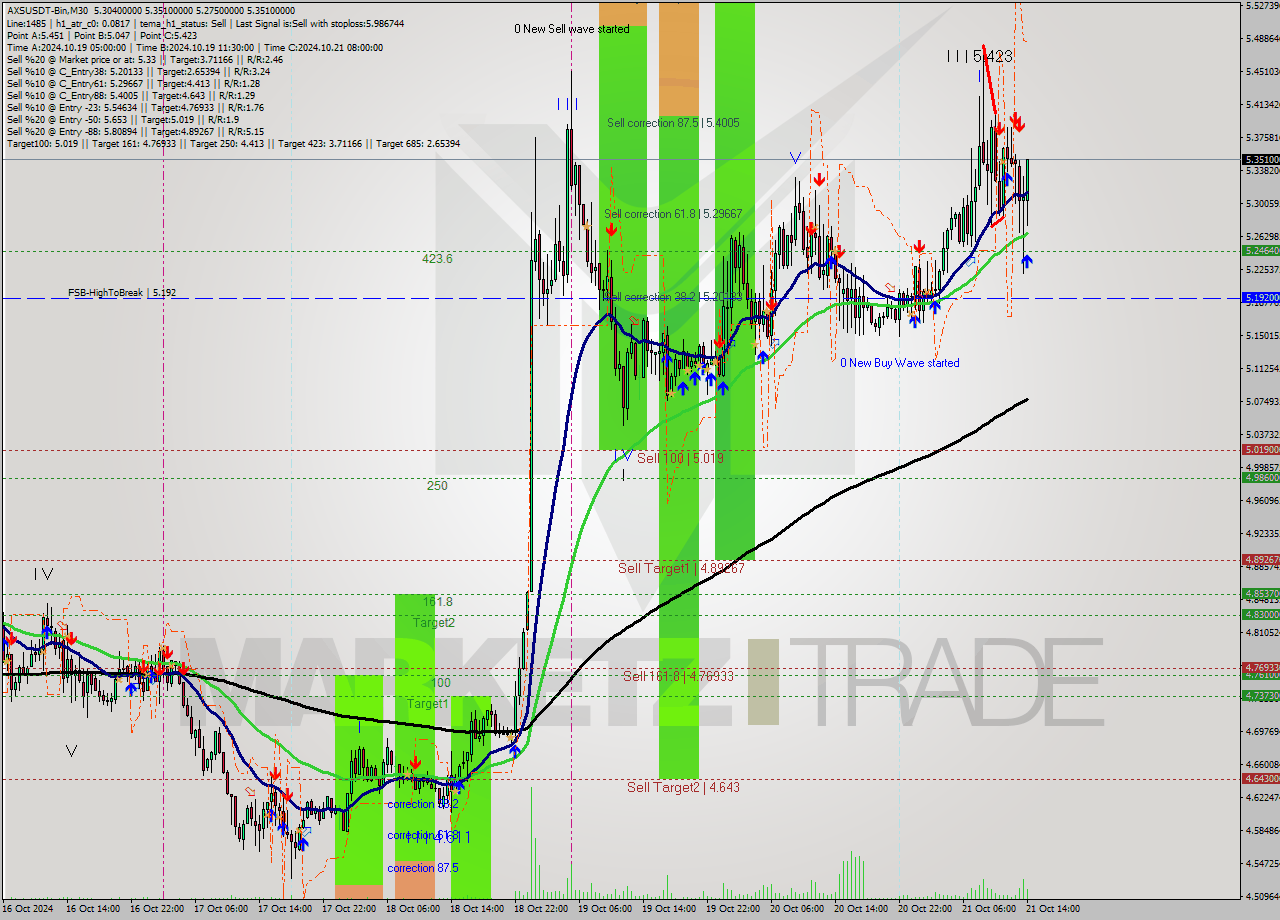Image resolution: width=1280 pixels, height=920 pixels.
Task: Click the 'I V' wave label on the left
Action: coord(43,574)
